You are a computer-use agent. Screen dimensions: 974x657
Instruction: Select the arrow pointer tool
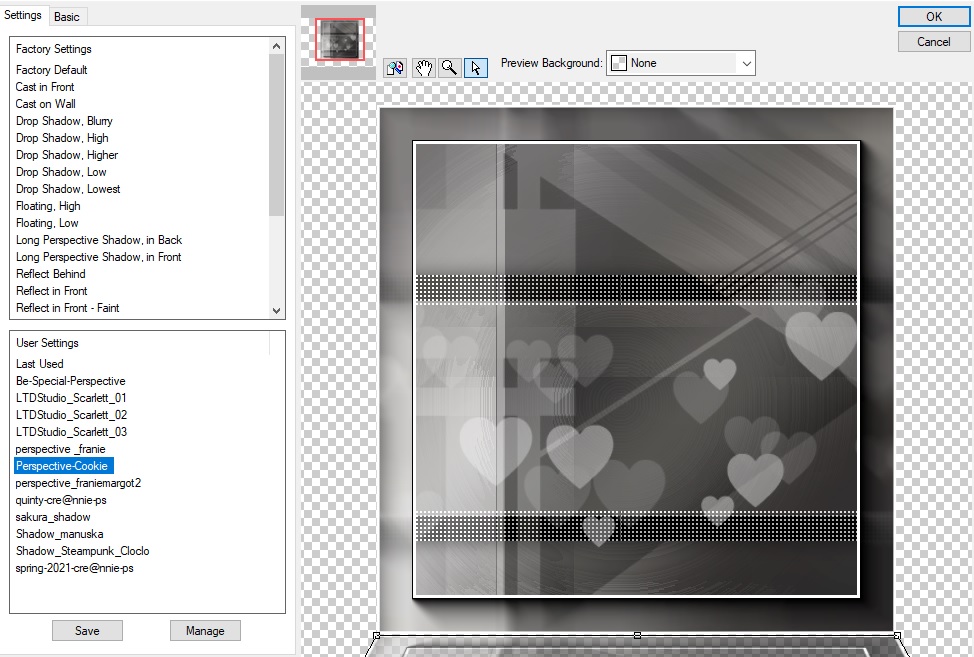click(476, 67)
